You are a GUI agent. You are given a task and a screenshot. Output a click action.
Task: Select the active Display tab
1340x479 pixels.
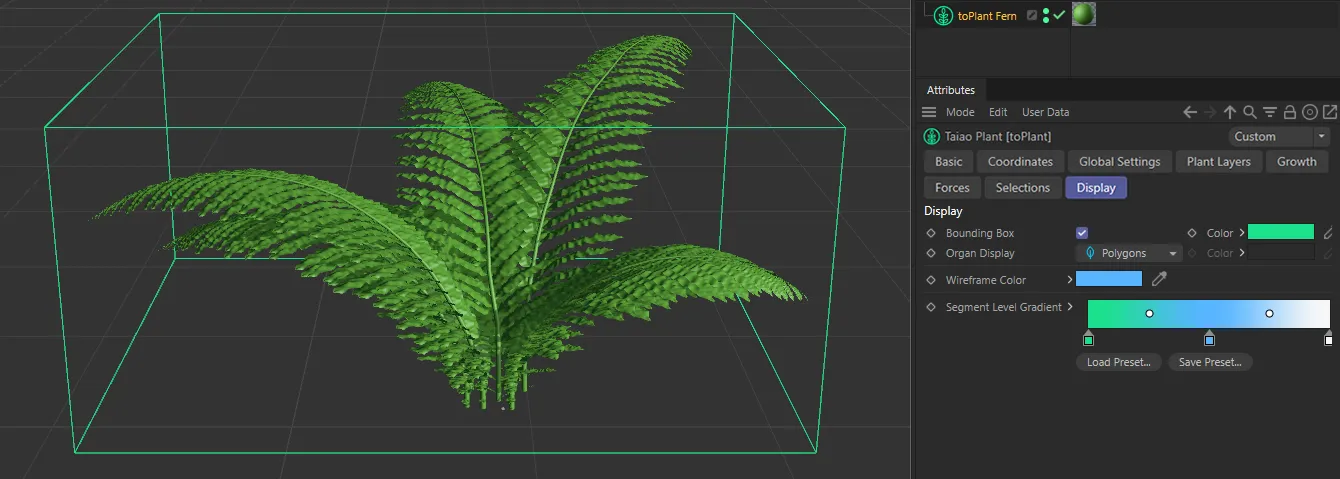1096,187
